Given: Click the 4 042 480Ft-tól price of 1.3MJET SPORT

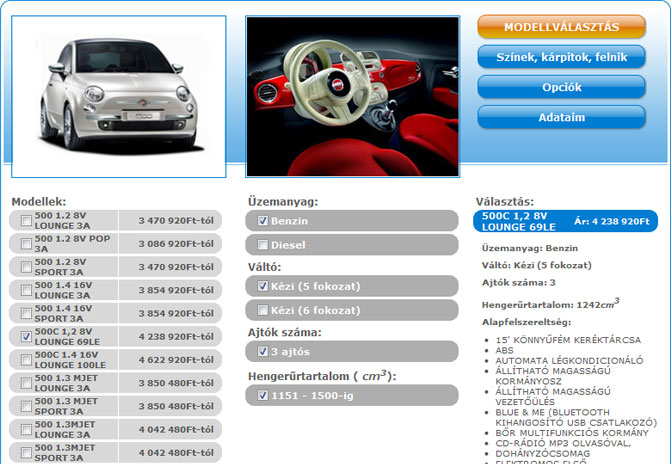Looking at the screenshot, I should point(176,452).
